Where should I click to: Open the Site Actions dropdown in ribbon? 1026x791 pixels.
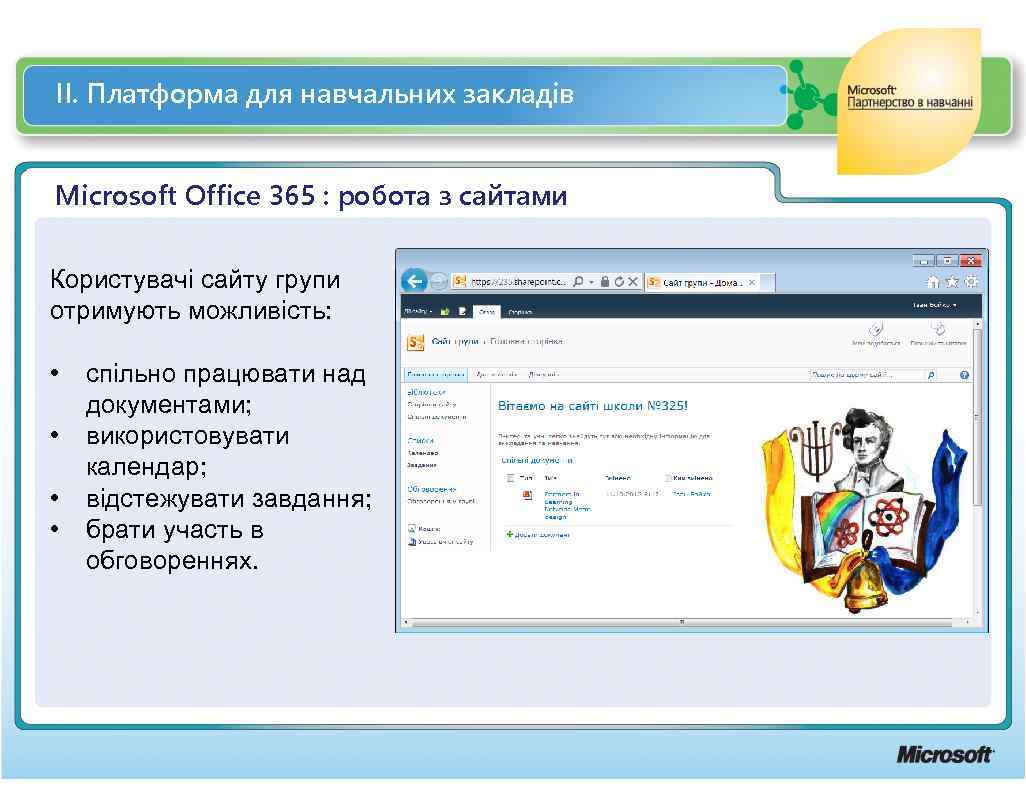point(418,311)
